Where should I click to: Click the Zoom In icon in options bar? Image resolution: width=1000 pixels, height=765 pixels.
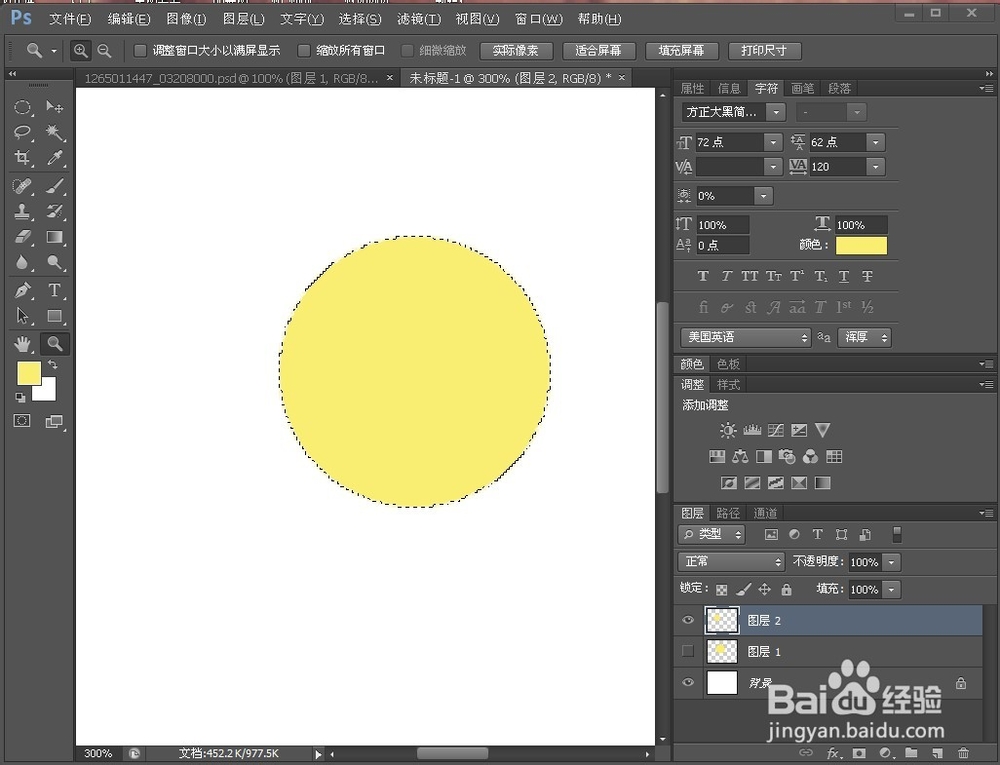click(x=80, y=51)
